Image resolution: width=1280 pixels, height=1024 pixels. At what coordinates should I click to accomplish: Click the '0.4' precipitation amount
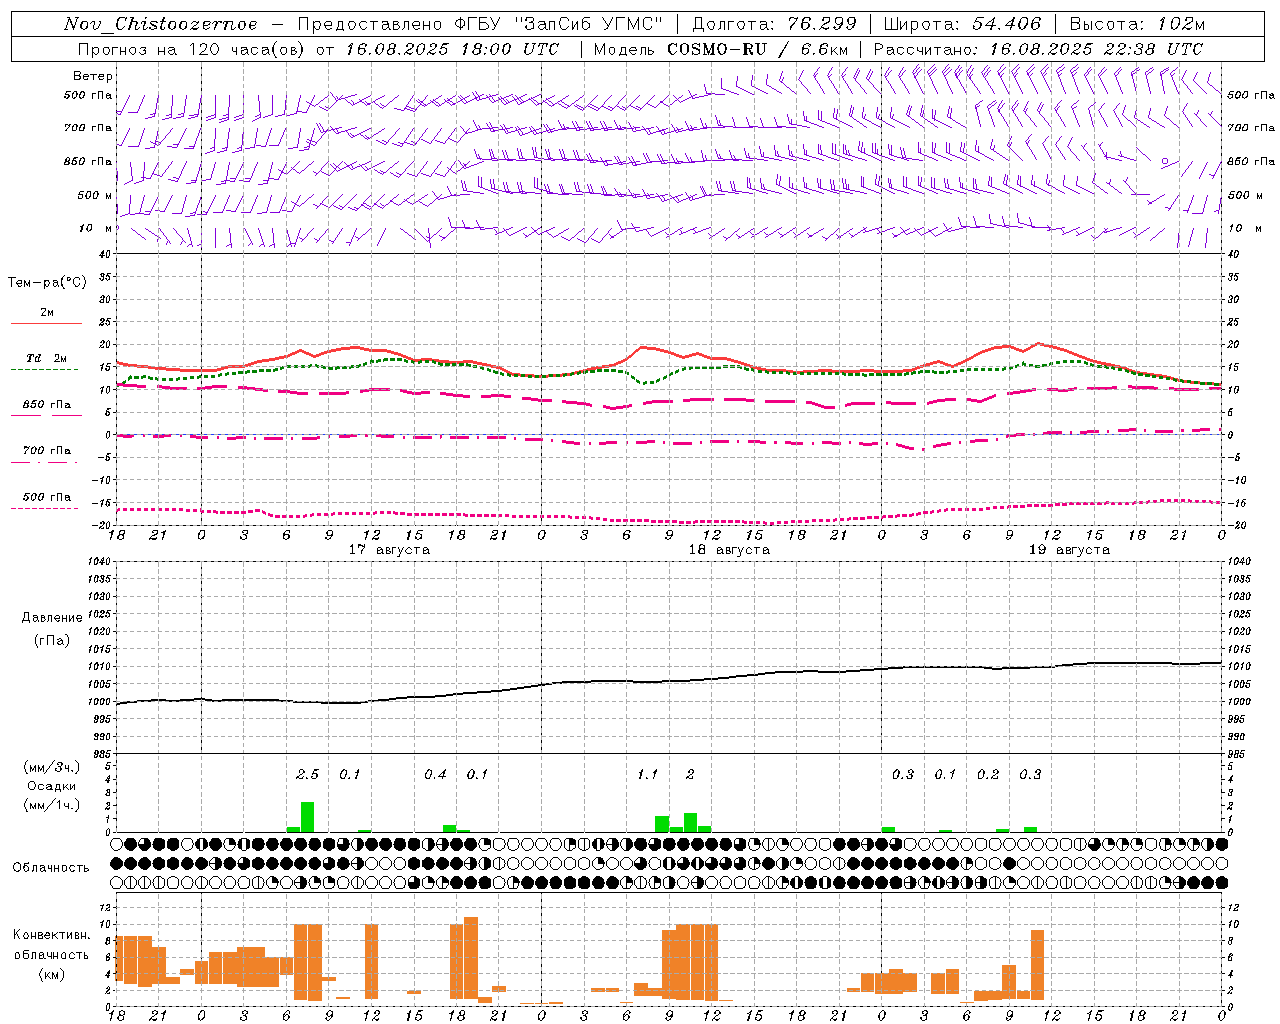click(x=435, y=775)
